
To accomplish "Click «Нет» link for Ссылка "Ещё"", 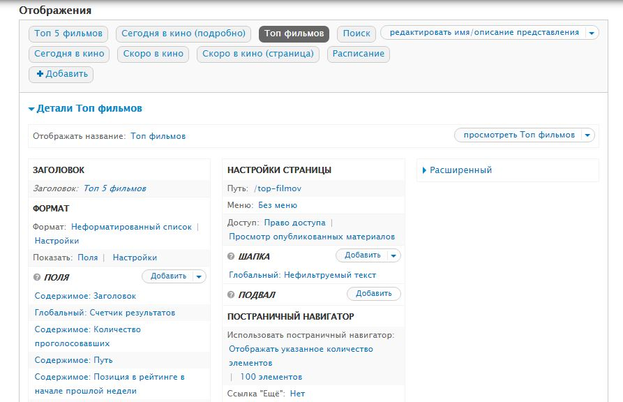I will [298, 394].
